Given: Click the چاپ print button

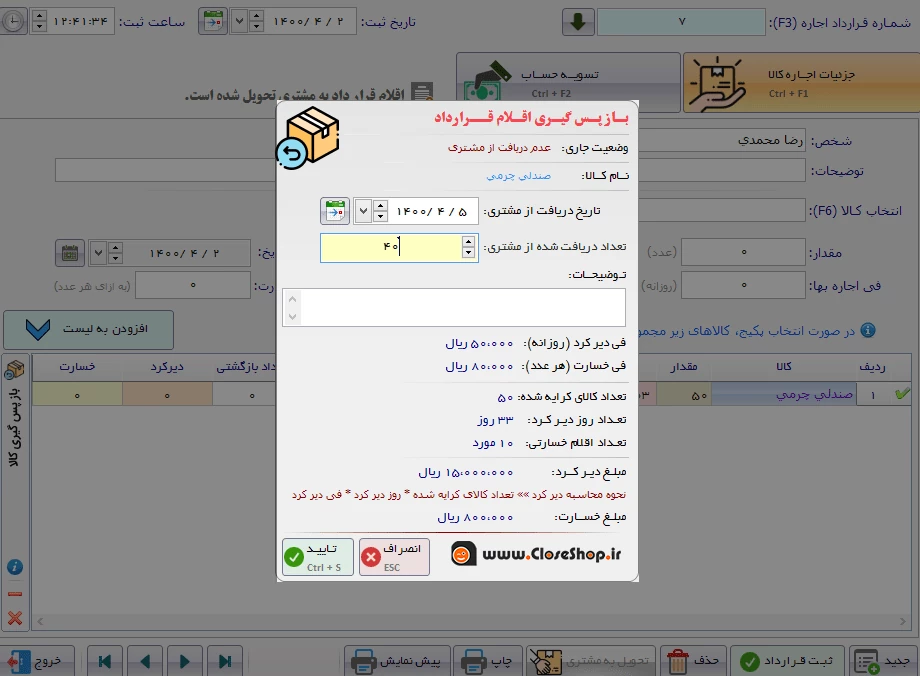Looking at the screenshot, I should (488, 661).
